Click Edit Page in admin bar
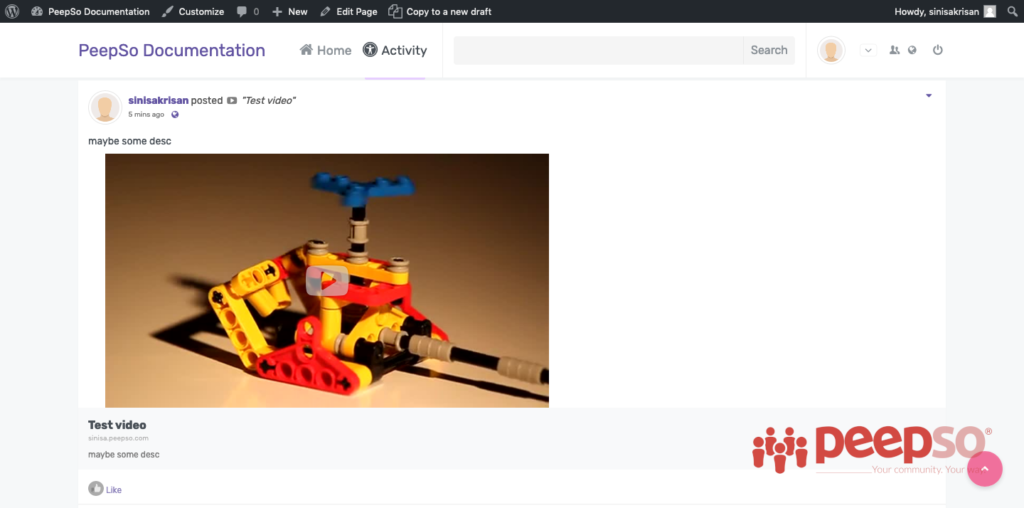 click(349, 12)
